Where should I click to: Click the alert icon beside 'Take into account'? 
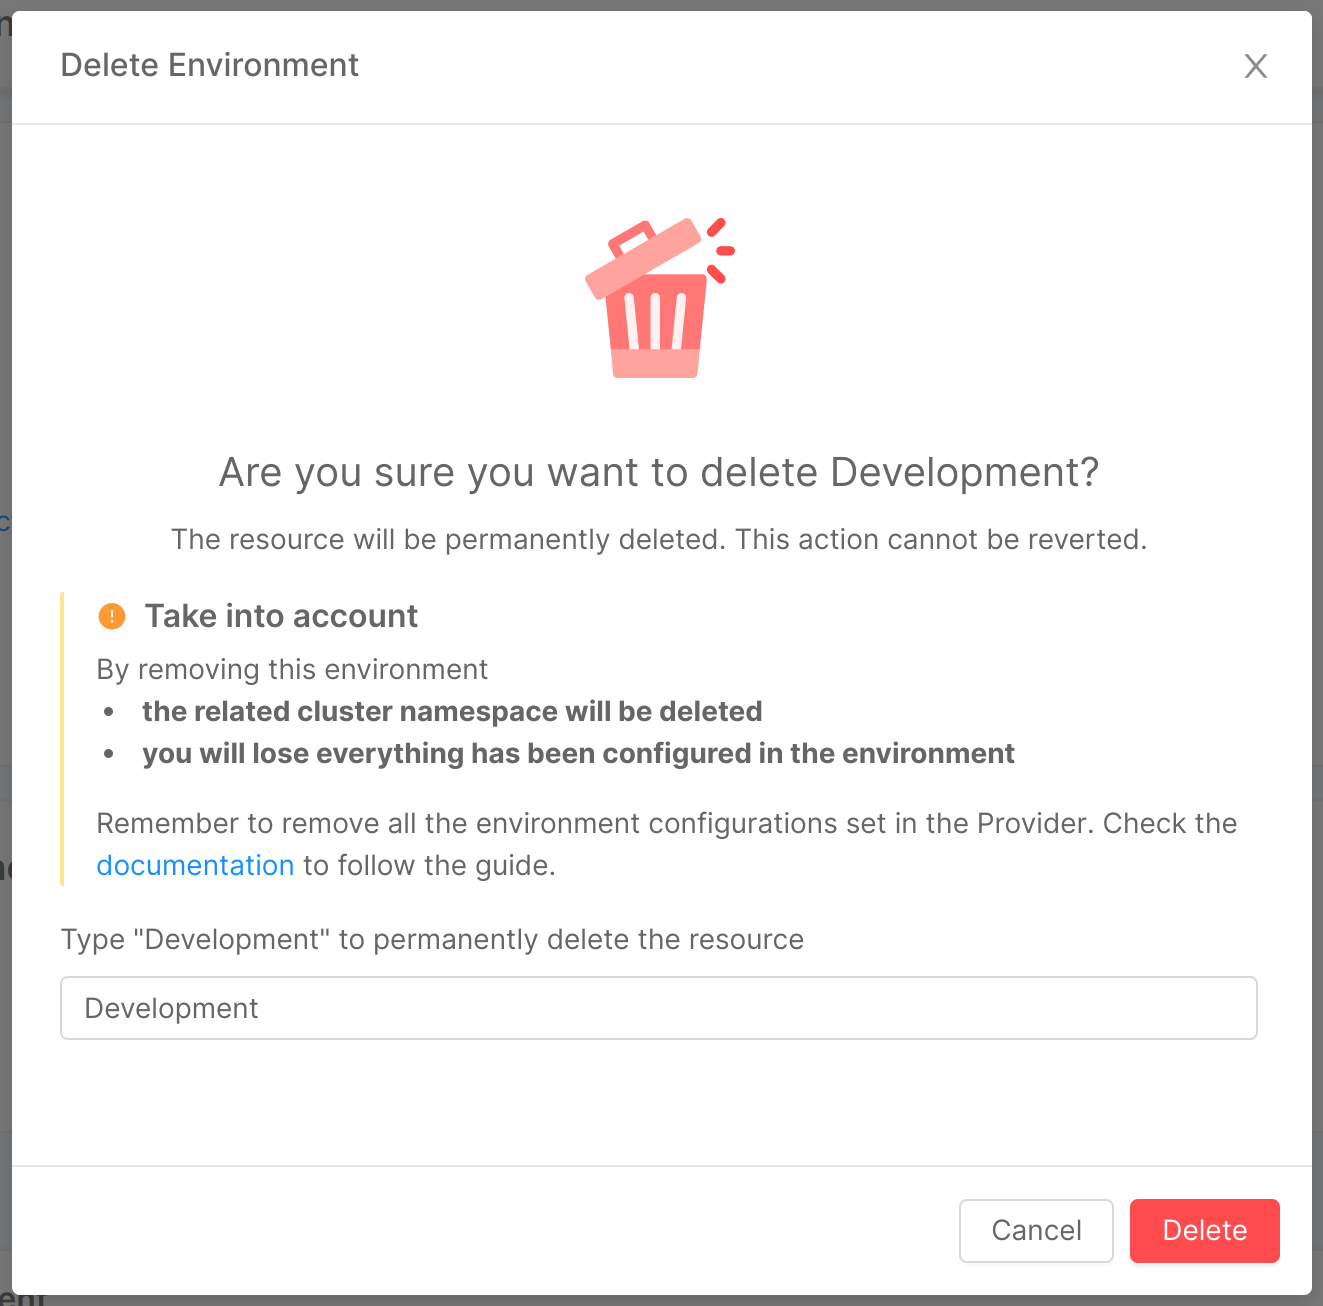point(112,616)
